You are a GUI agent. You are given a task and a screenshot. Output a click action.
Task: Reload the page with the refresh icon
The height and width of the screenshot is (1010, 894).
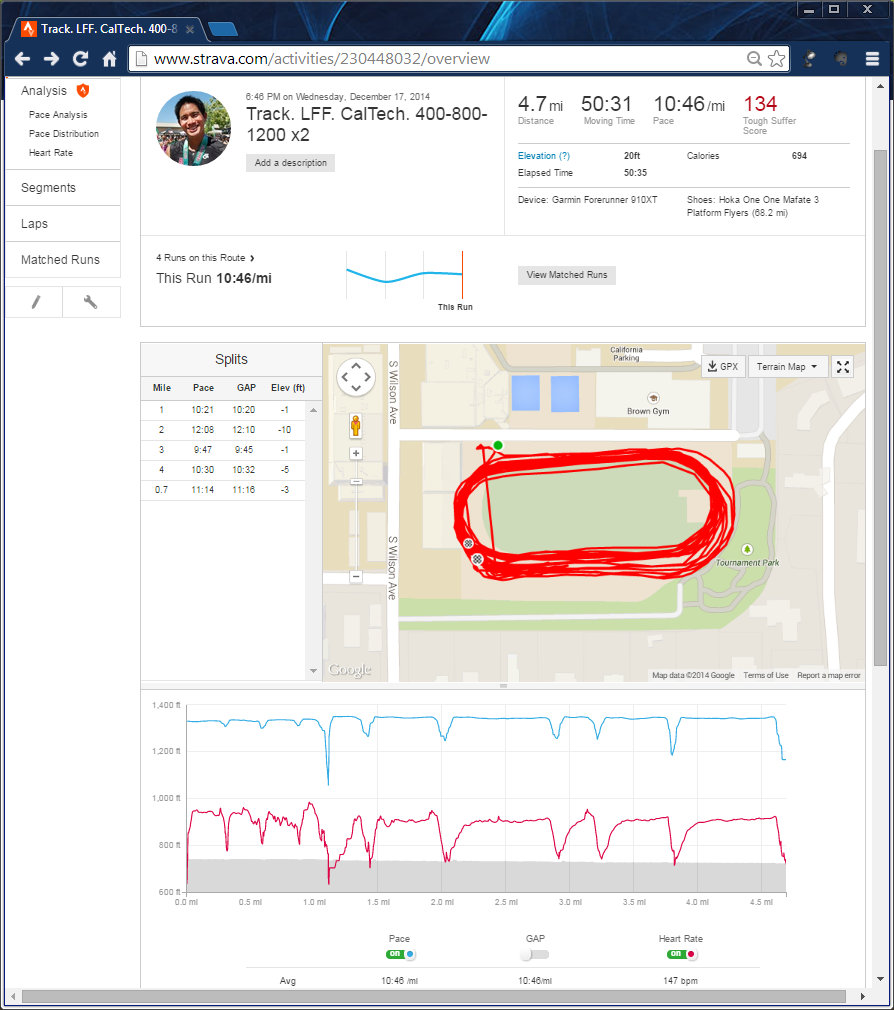81,59
